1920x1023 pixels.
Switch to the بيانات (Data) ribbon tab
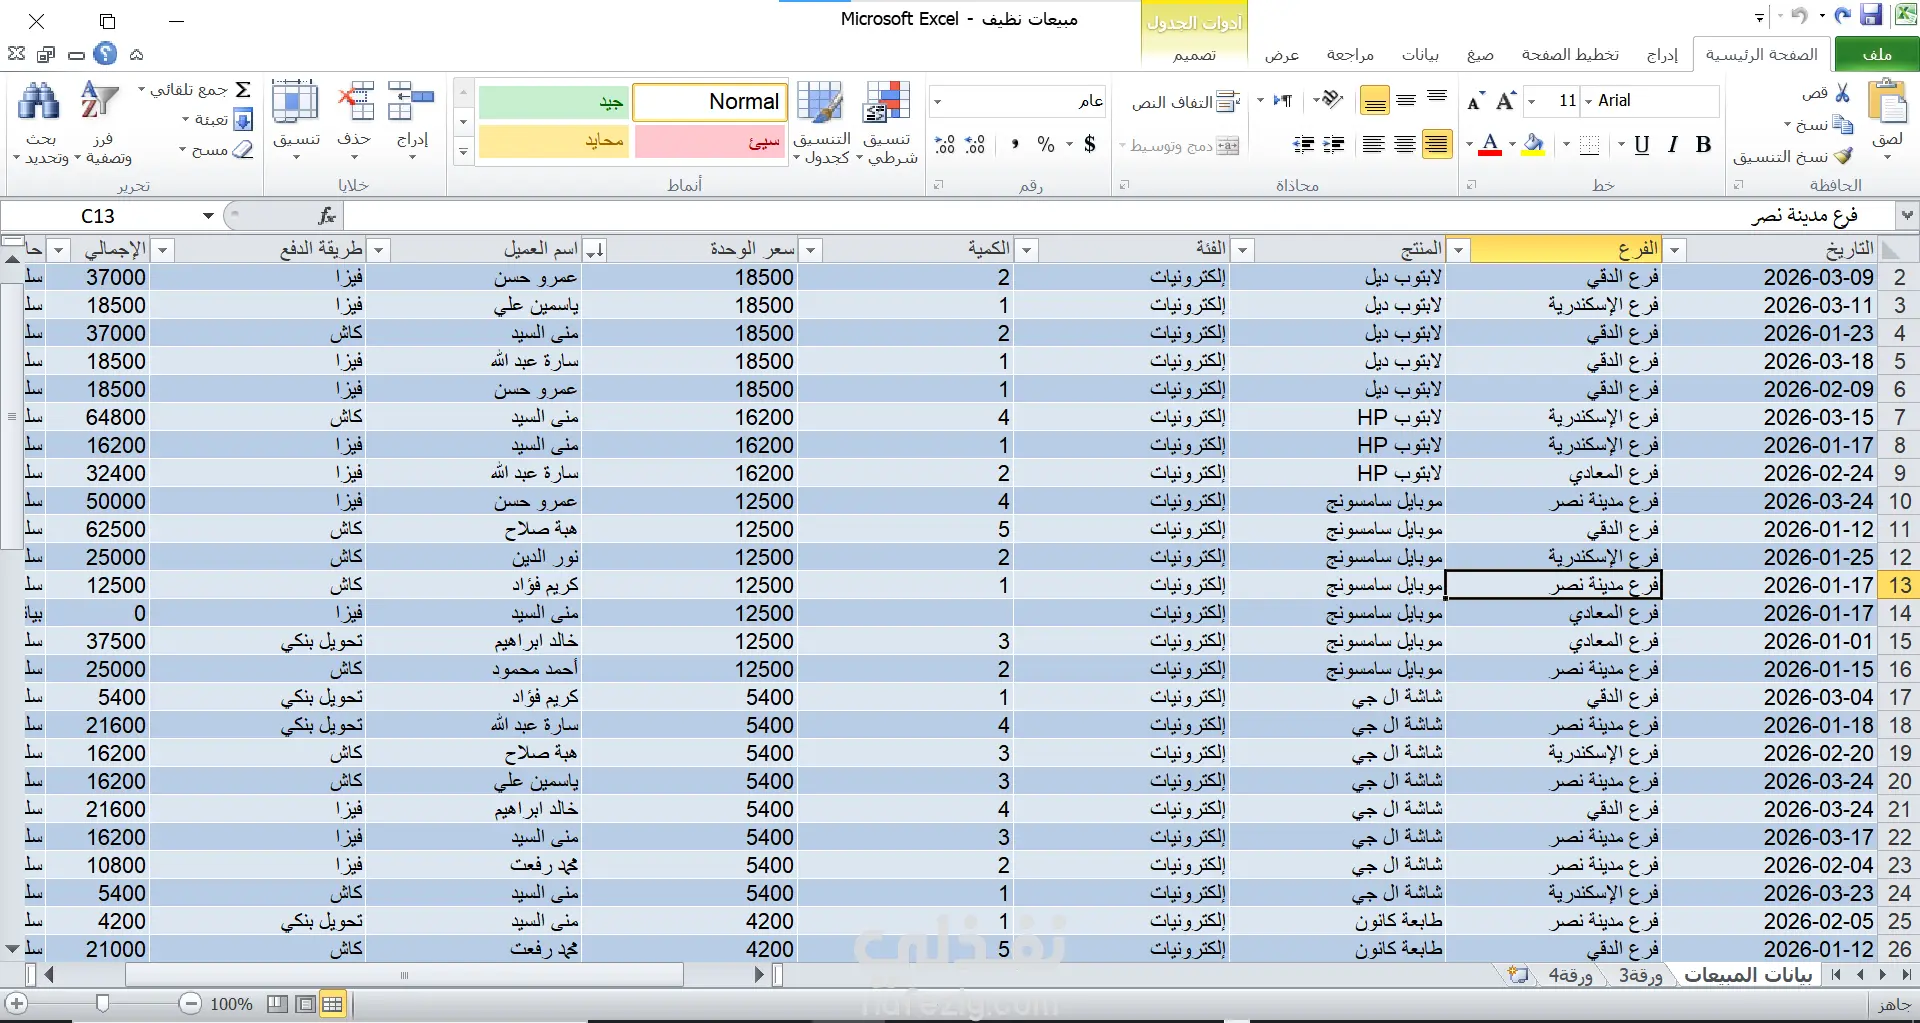click(1420, 54)
